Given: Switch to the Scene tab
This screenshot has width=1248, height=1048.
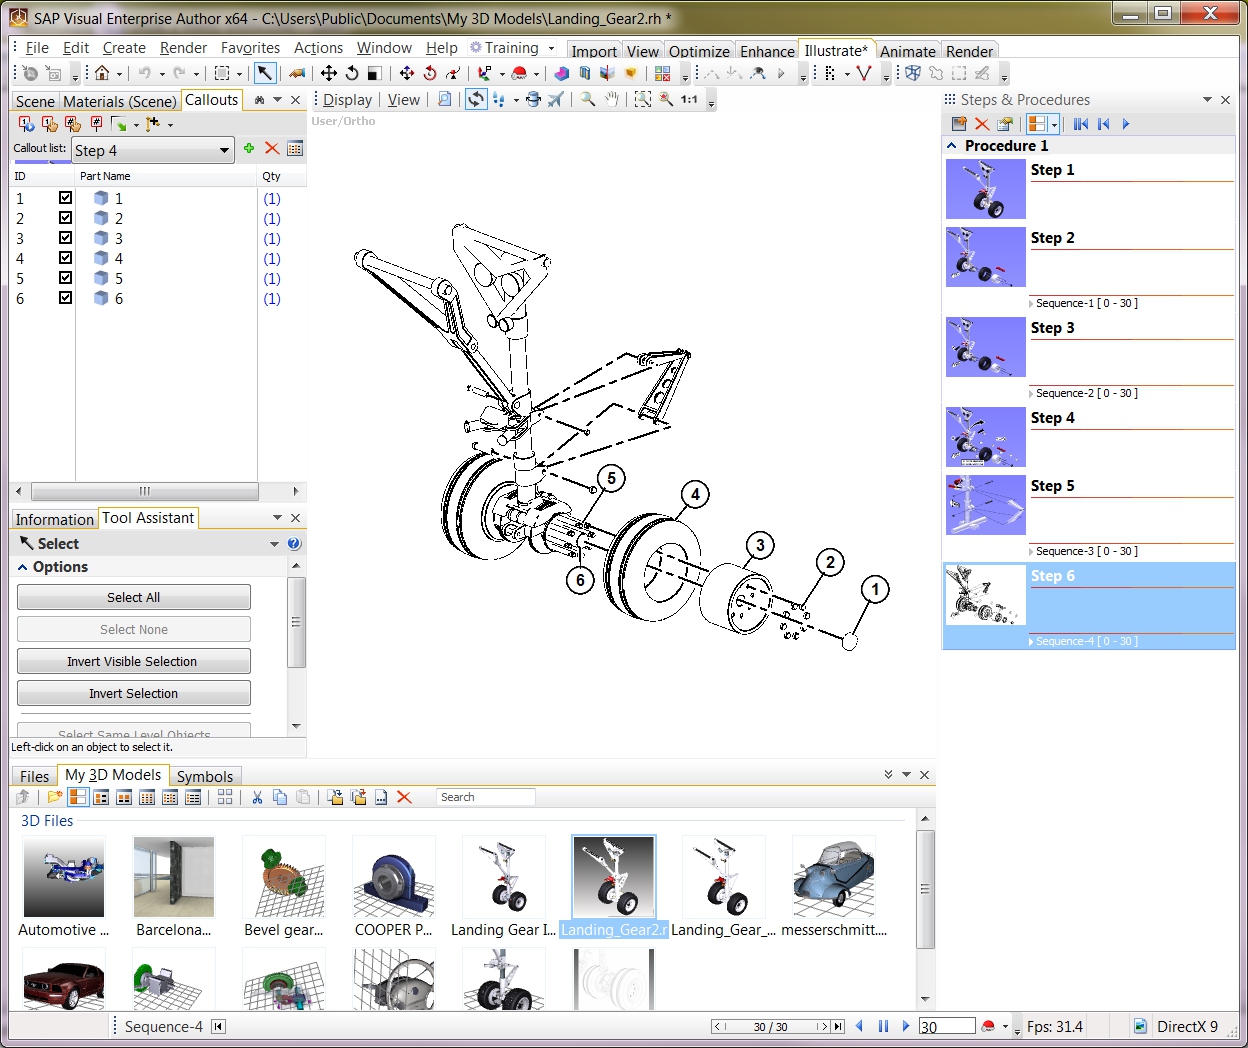Looking at the screenshot, I should pos(35,101).
